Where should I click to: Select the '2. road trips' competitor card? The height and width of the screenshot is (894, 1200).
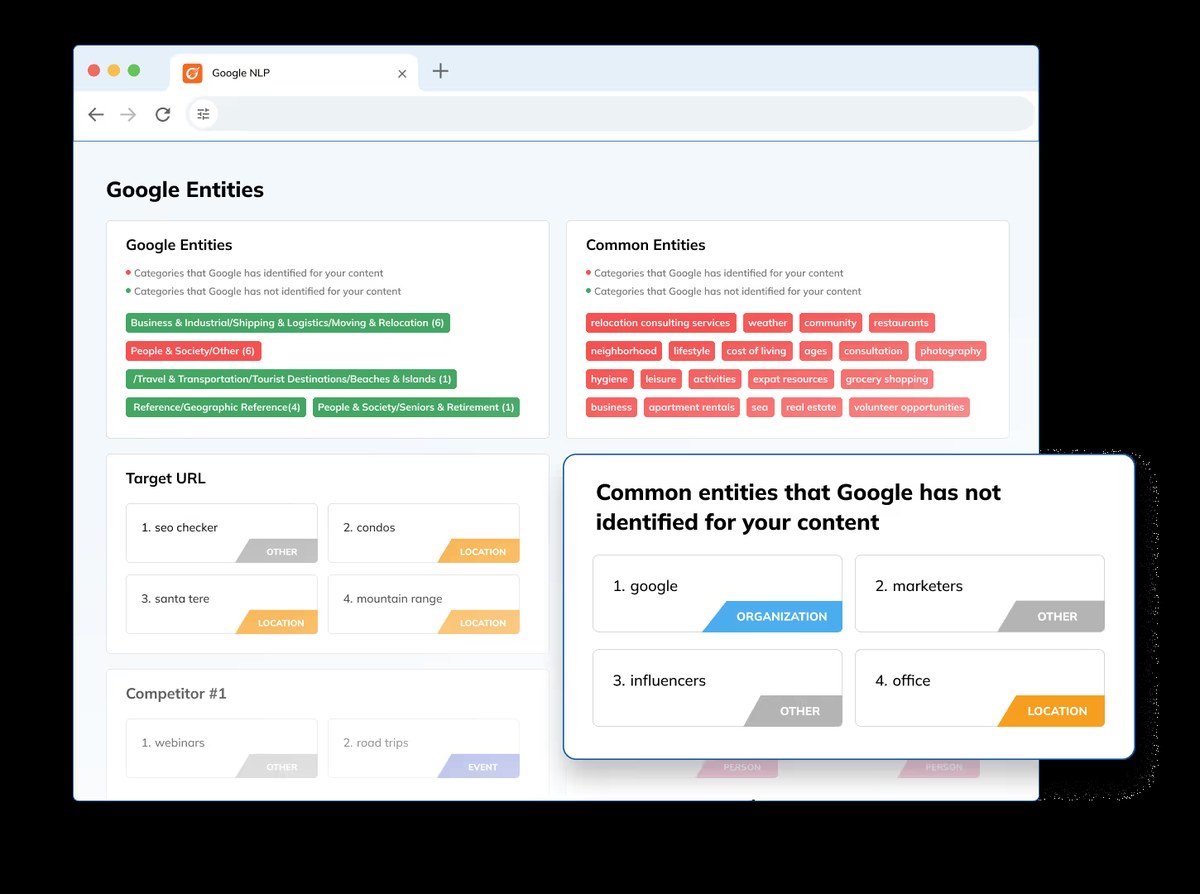pos(424,748)
